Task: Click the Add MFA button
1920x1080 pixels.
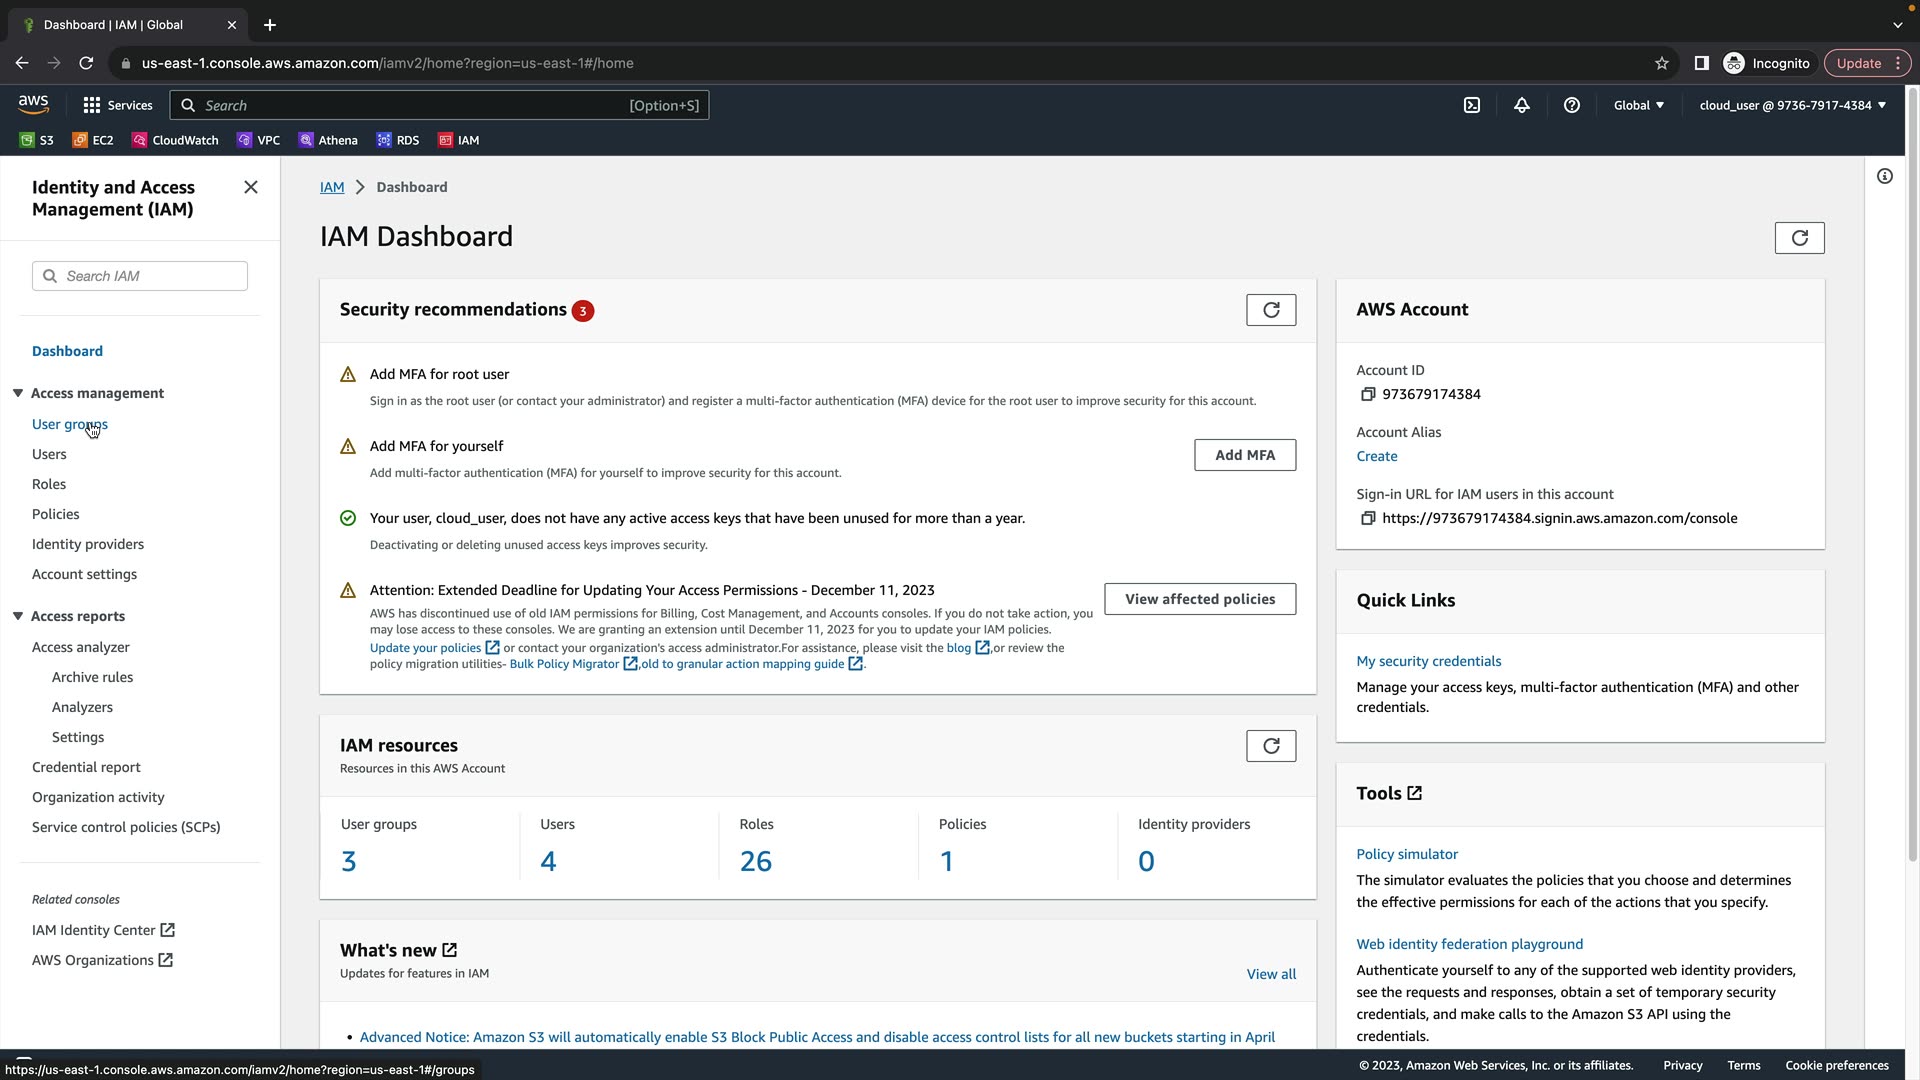Action: pos(1245,455)
